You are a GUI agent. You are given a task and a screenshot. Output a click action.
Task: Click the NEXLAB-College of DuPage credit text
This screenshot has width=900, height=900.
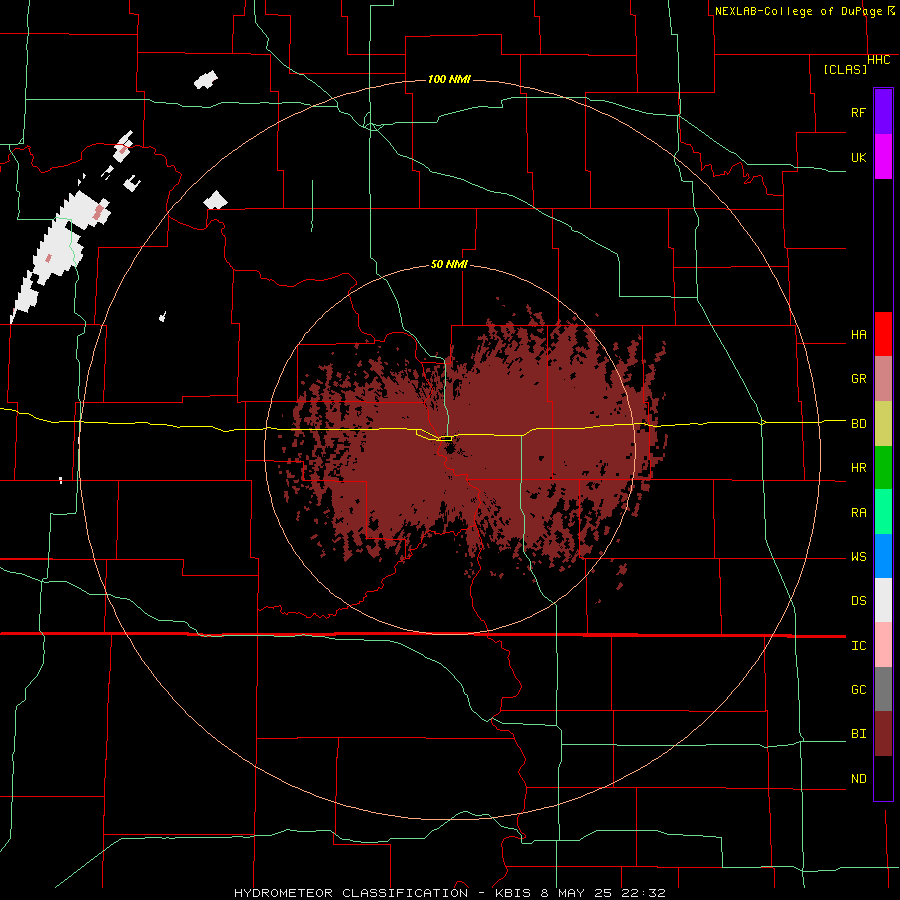coord(805,11)
